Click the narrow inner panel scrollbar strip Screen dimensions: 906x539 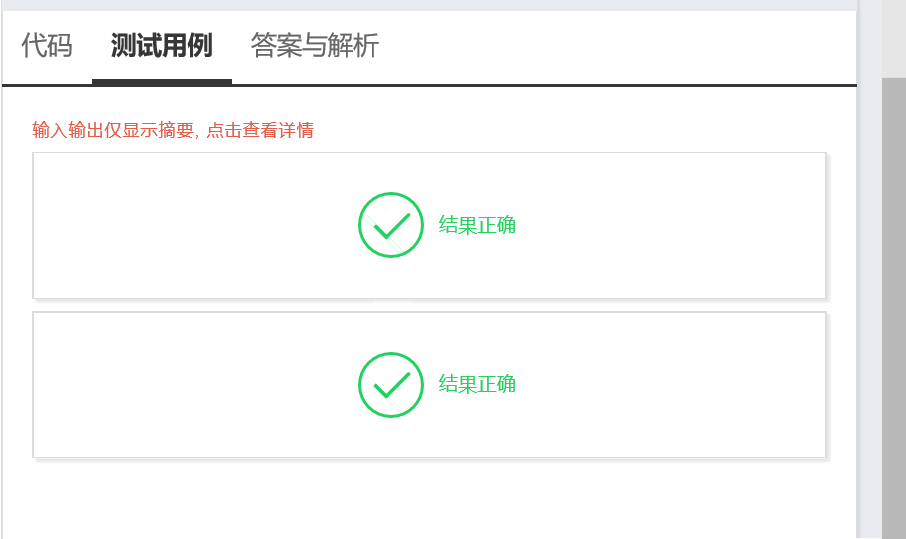(869, 270)
